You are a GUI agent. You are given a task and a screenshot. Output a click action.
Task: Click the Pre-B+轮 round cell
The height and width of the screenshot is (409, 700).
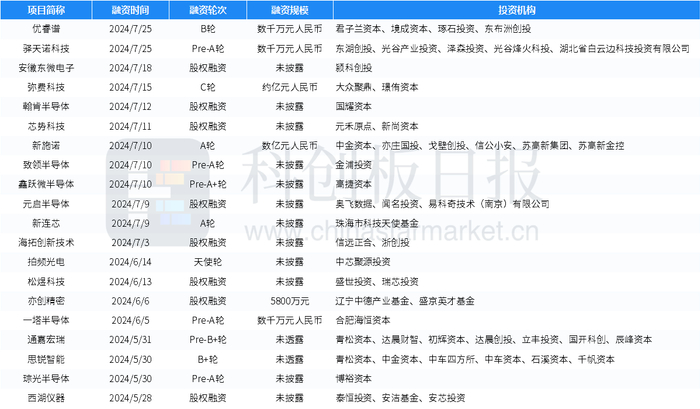point(208,339)
